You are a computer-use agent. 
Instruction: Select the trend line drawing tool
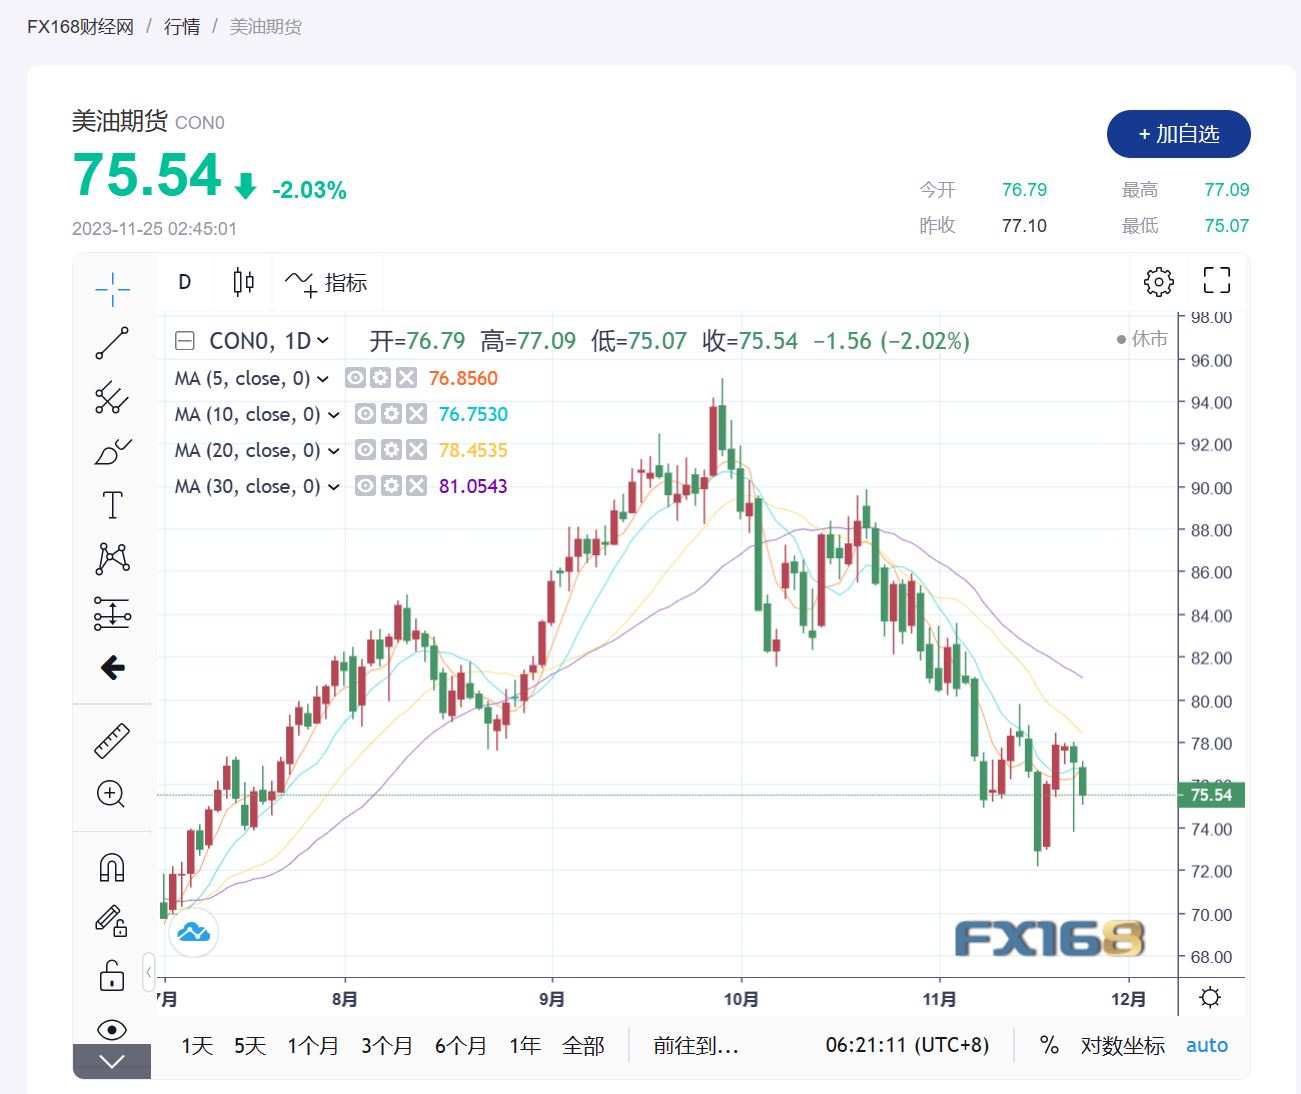click(x=112, y=343)
